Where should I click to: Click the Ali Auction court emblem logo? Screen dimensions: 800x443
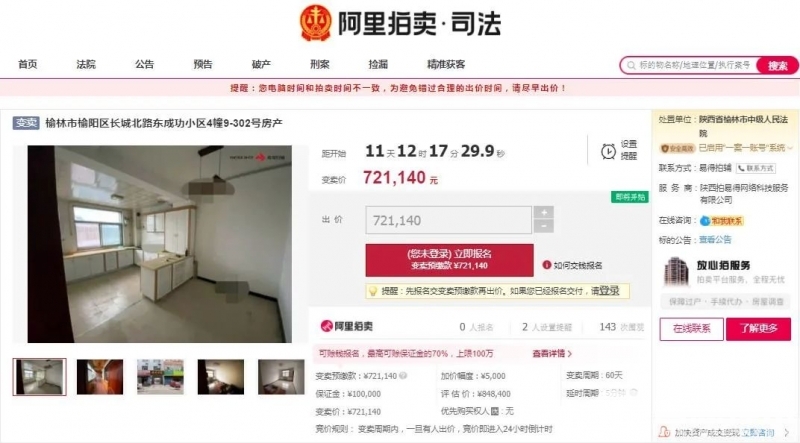click(315, 23)
